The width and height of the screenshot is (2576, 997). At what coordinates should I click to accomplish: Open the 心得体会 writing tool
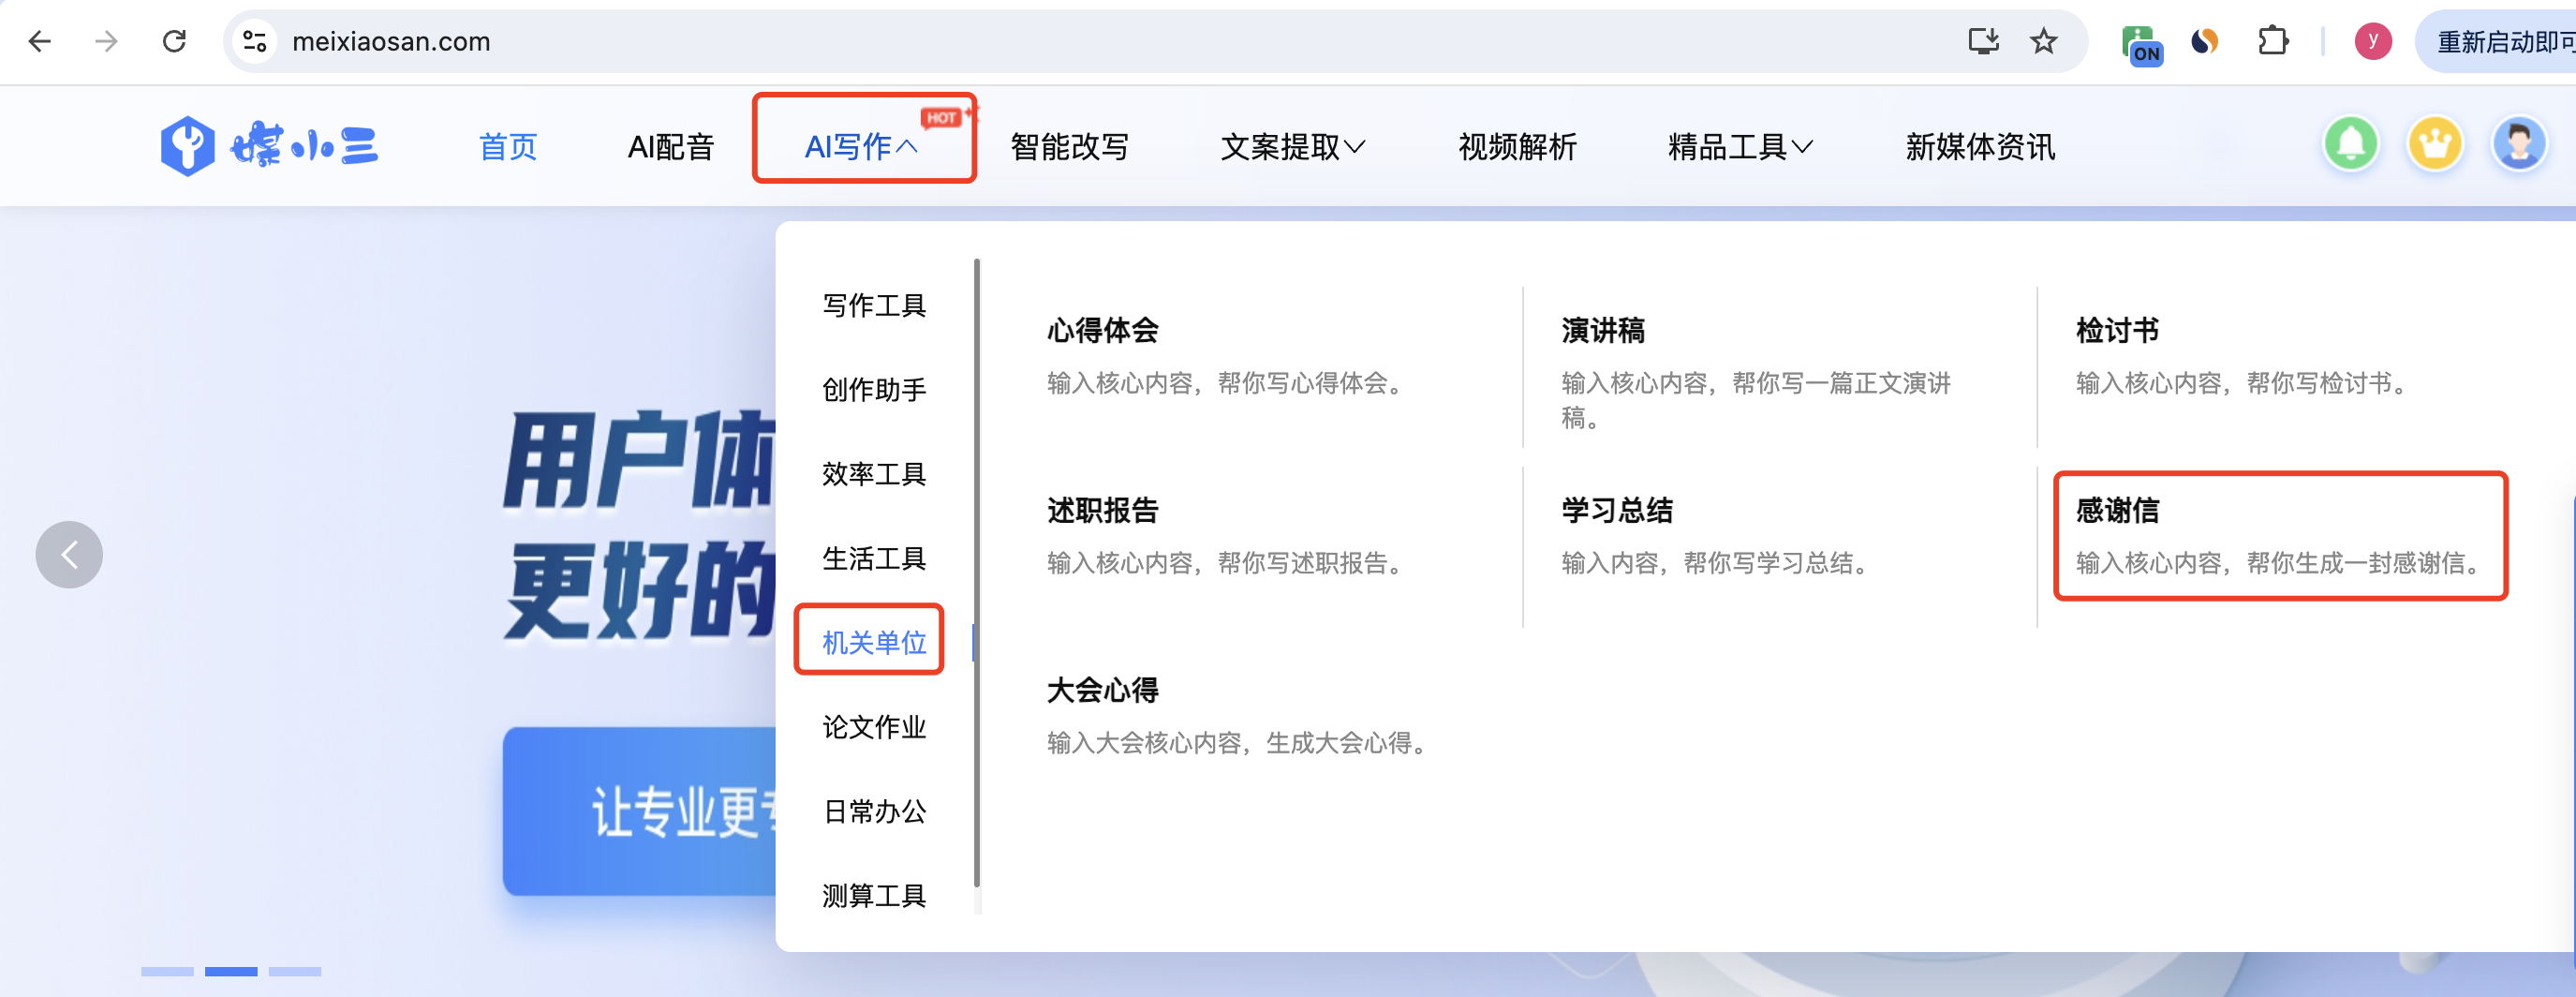1102,330
